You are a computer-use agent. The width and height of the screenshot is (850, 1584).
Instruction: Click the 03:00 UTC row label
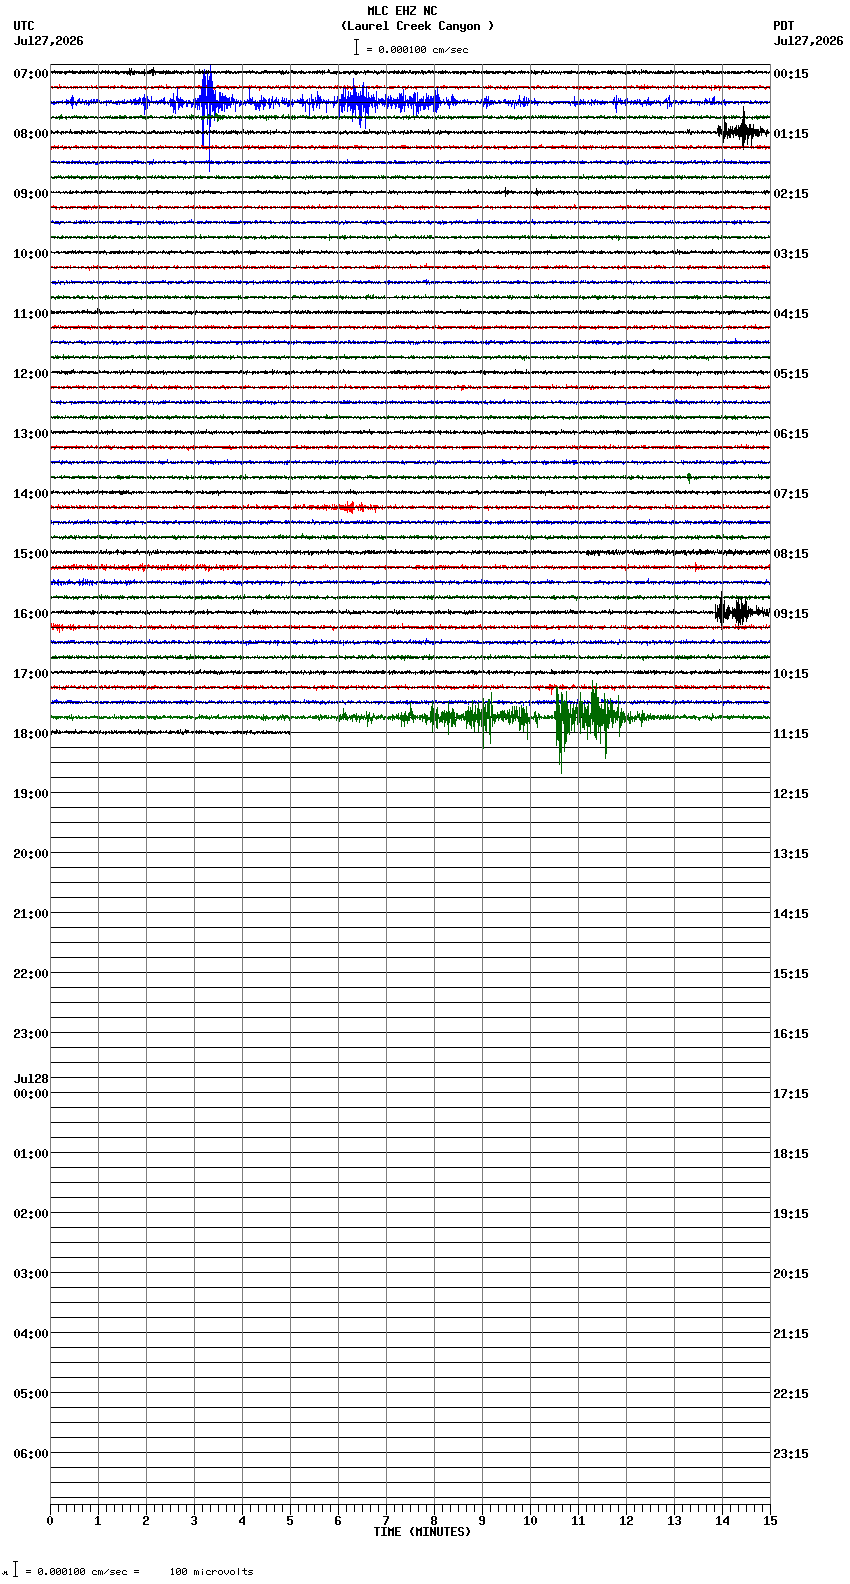31,1274
